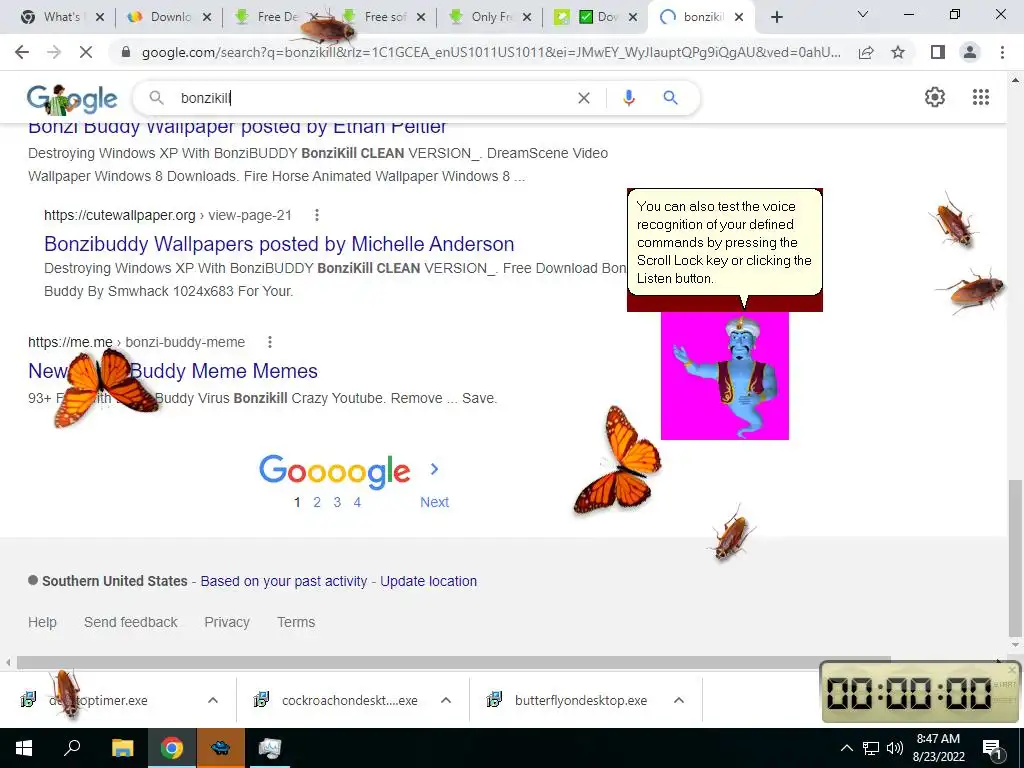Screen dimensions: 1024x768
Task: Open Google quick settings gear
Action: (935, 97)
